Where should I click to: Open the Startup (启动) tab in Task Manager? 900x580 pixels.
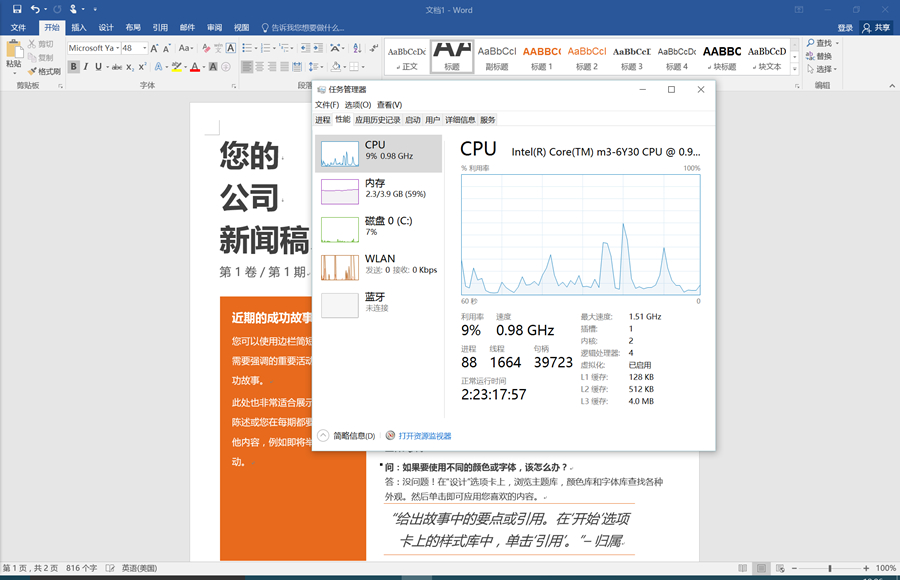tap(413, 120)
